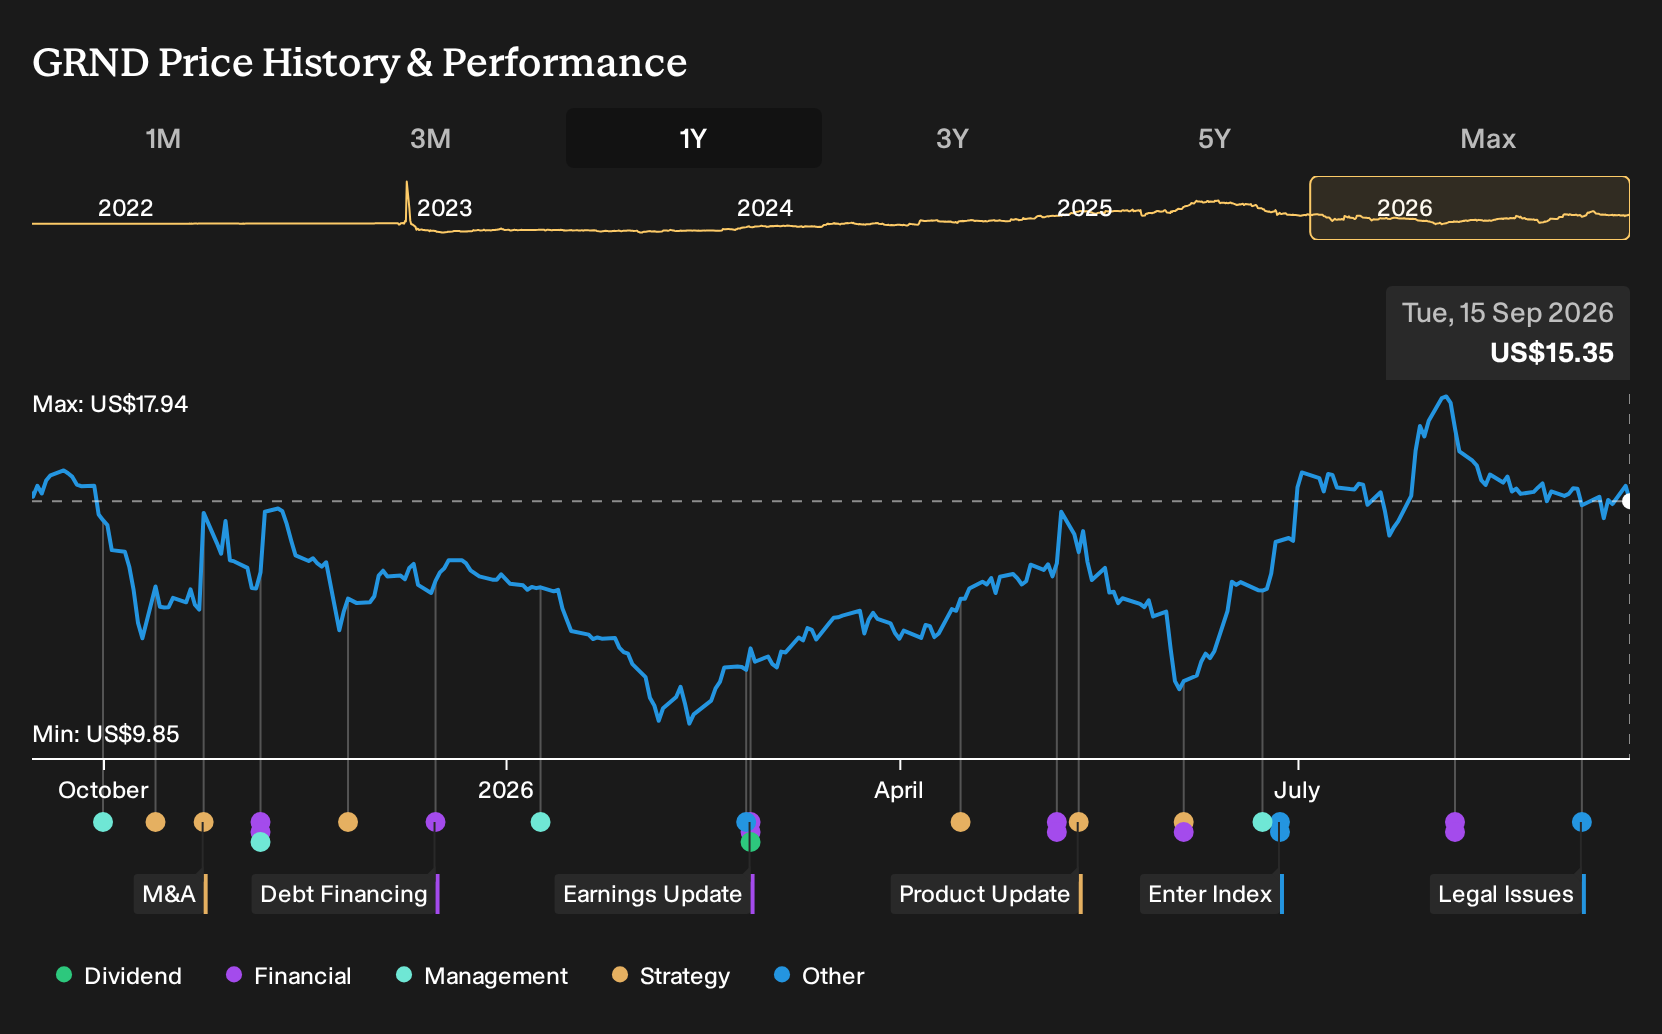Click the orange Strategy dot above Product Update marker
The height and width of the screenshot is (1034, 1662).
1078,822
